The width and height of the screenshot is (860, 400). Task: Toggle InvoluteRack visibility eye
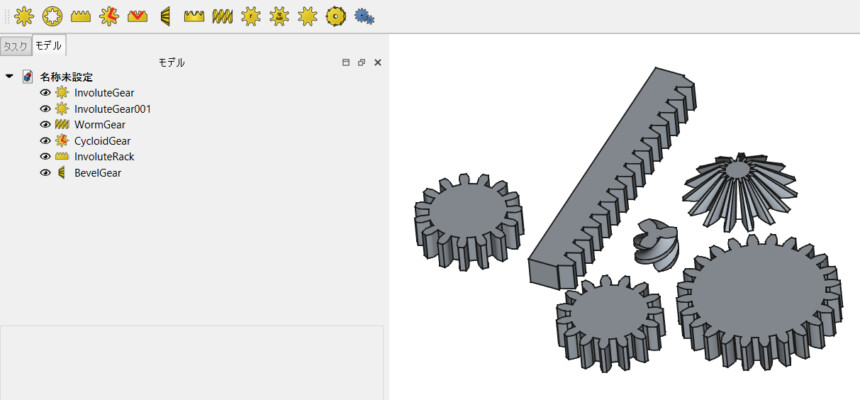[46, 156]
